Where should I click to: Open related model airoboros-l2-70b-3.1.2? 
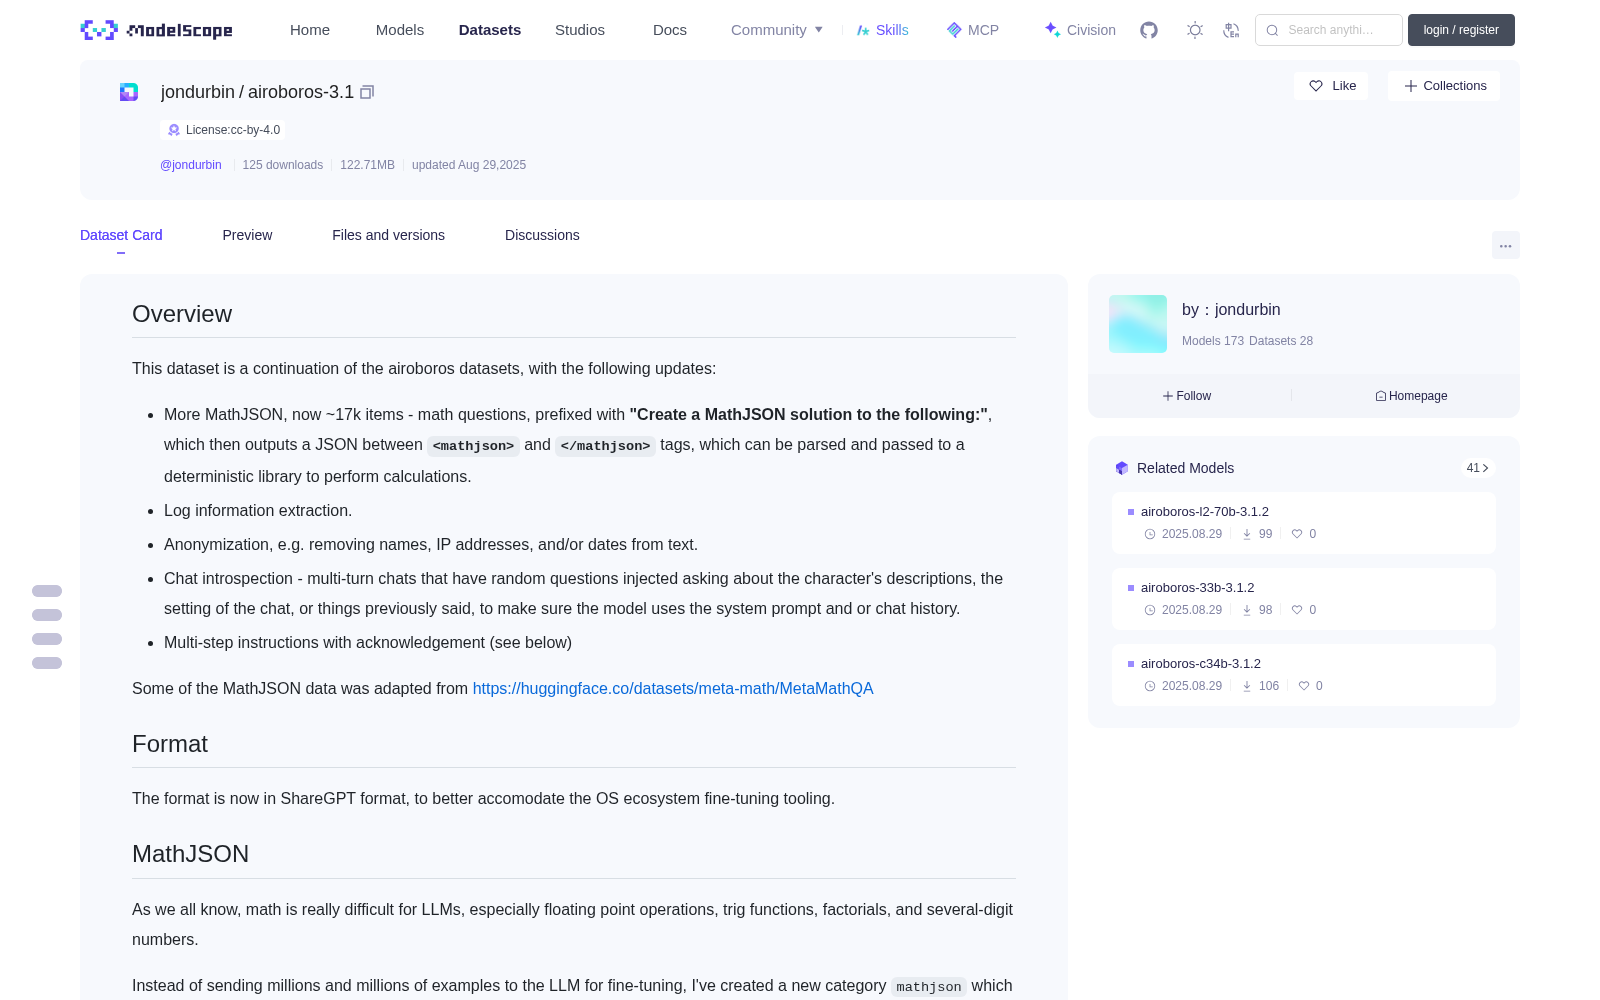point(1304,523)
